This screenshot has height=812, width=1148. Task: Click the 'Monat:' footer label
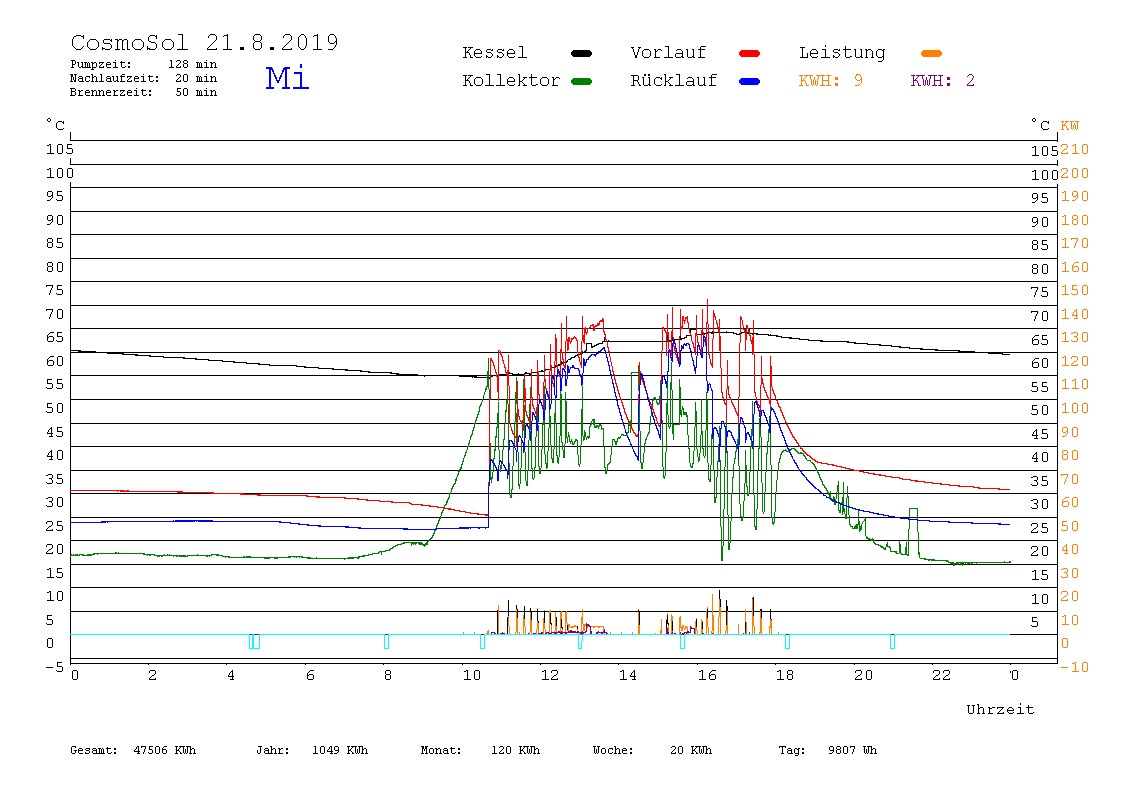coord(441,750)
